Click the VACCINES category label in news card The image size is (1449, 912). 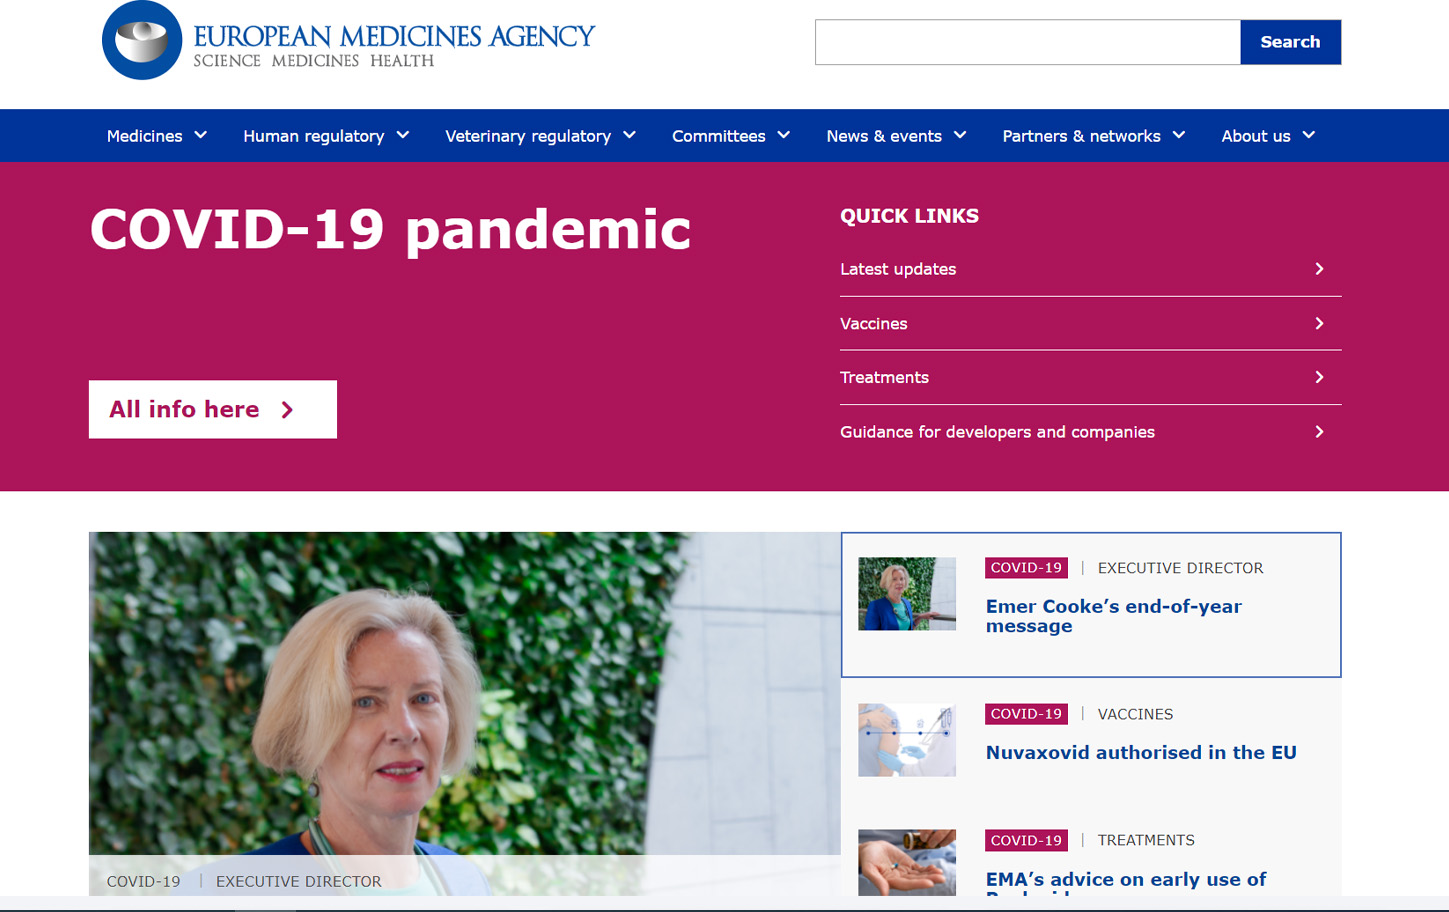(1135, 714)
